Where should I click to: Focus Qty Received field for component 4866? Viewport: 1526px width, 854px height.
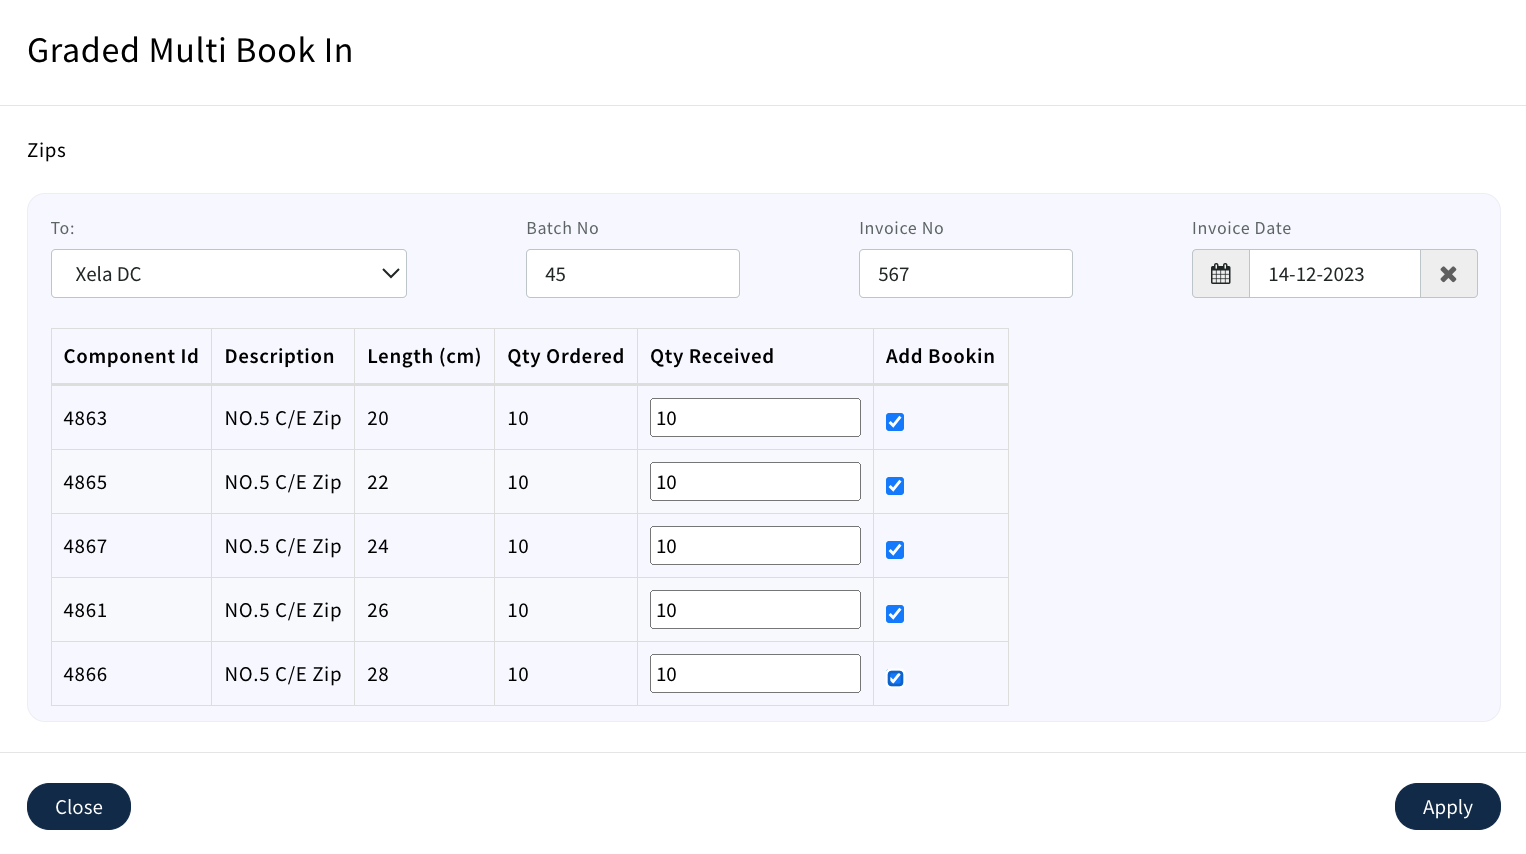pyautogui.click(x=755, y=674)
